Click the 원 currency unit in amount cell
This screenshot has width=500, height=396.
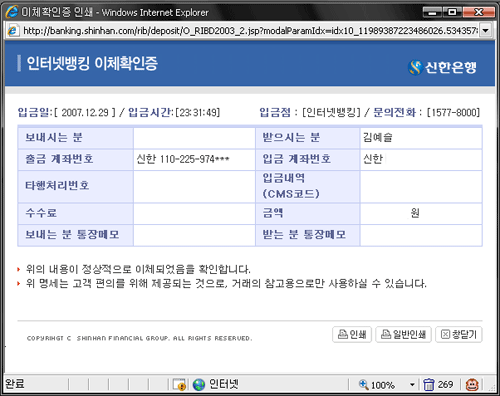pos(415,212)
